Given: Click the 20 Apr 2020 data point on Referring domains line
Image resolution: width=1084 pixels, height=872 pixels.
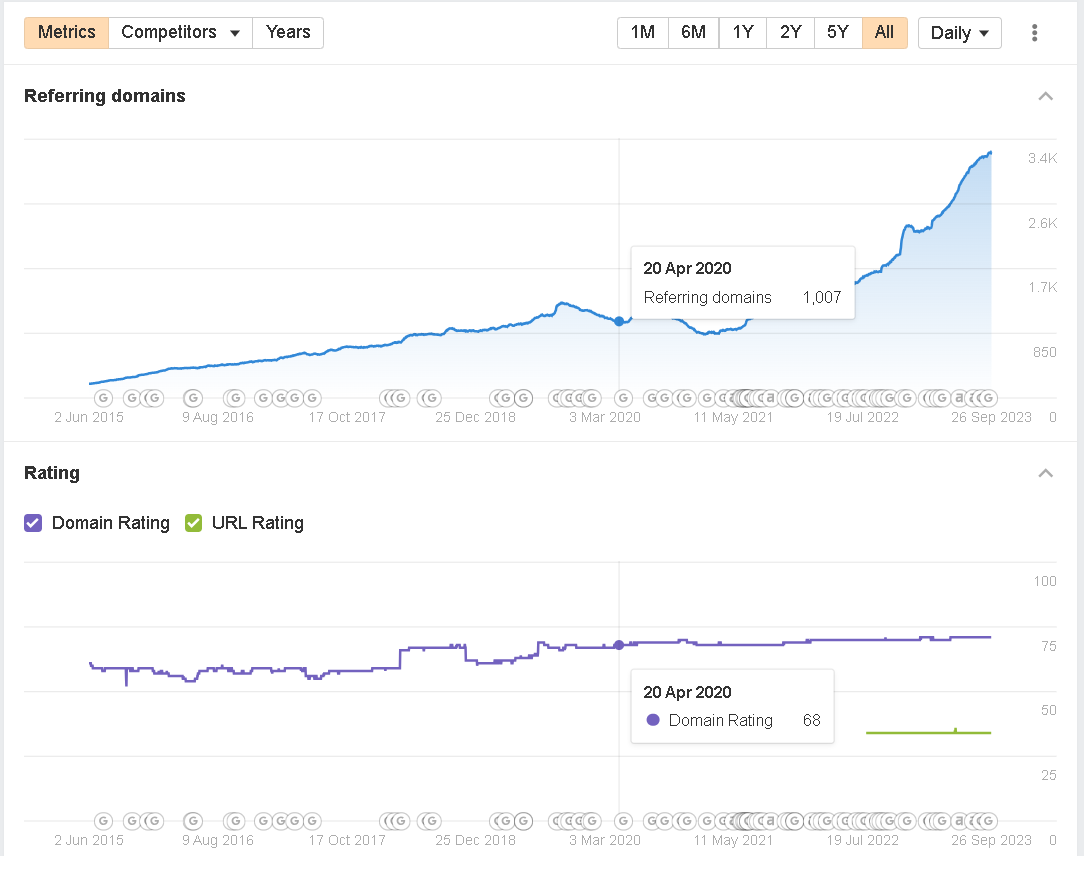Looking at the screenshot, I should [619, 321].
